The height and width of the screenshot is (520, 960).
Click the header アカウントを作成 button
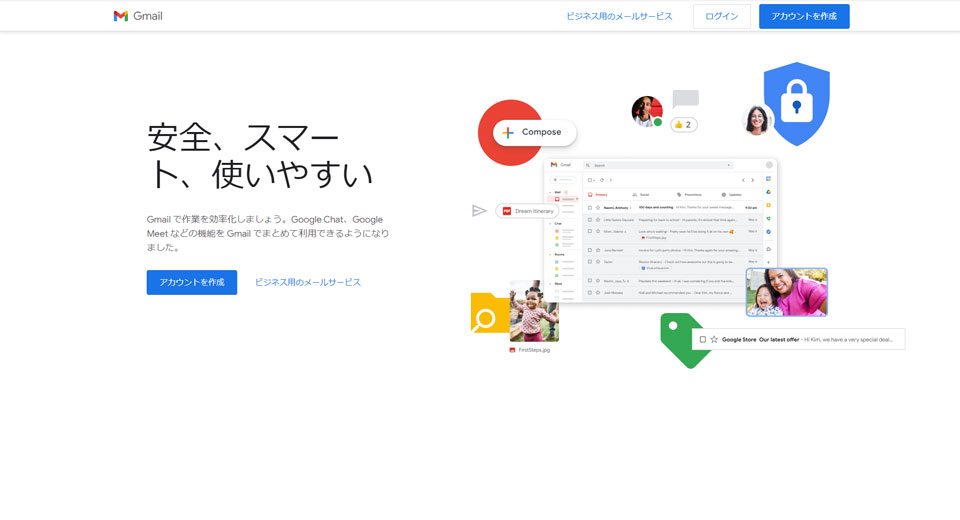click(804, 17)
